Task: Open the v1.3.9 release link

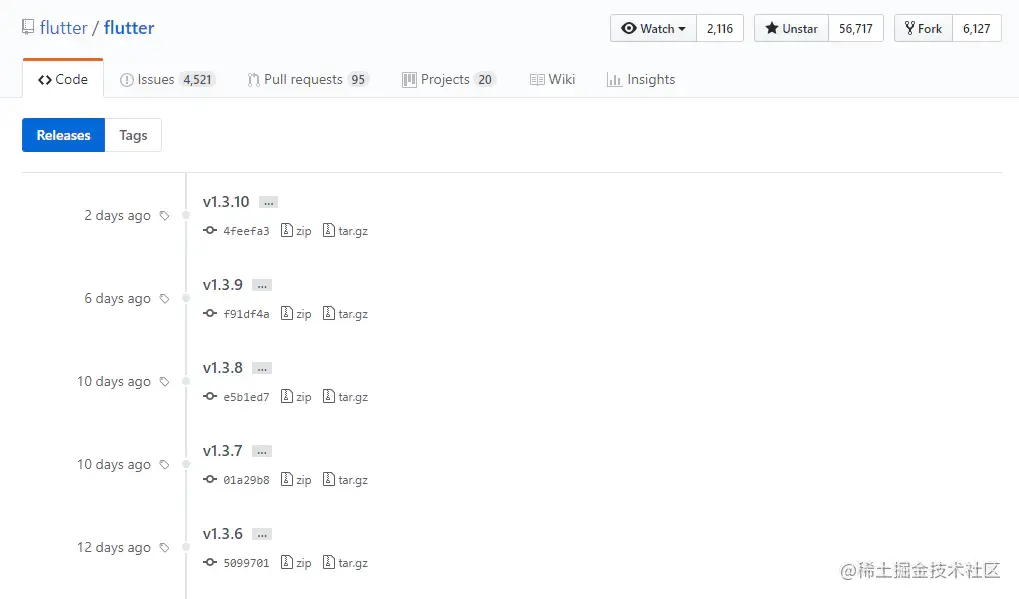Action: (x=222, y=285)
